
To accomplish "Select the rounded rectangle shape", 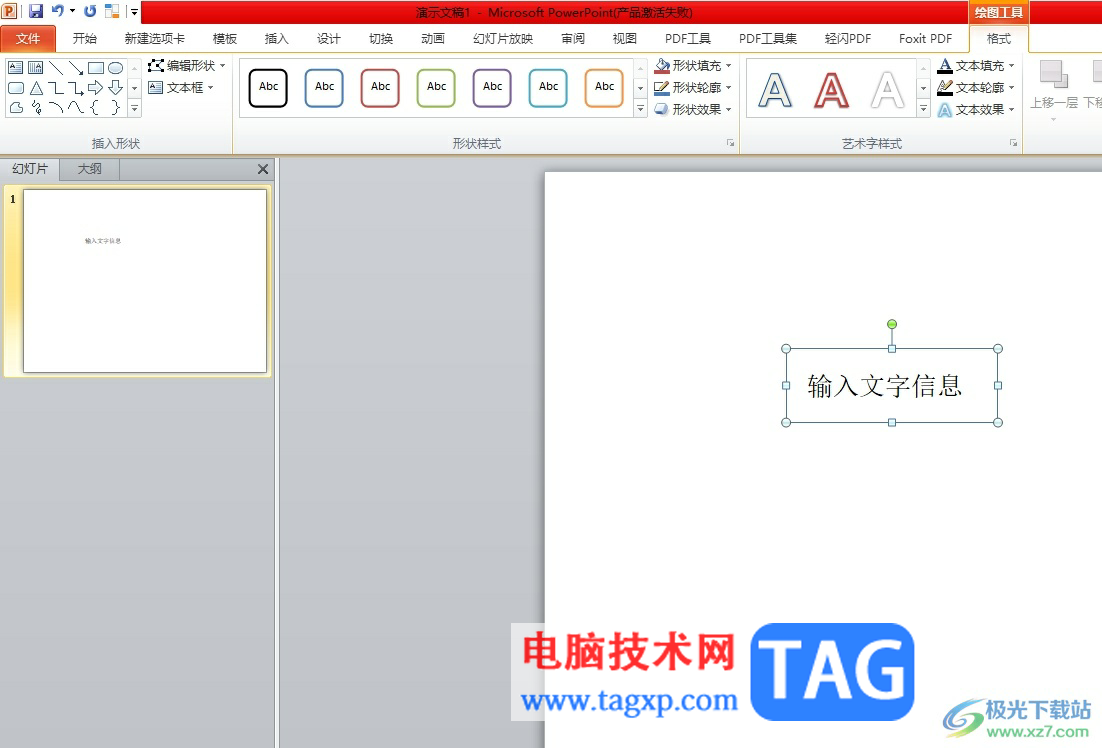I will click(15, 88).
